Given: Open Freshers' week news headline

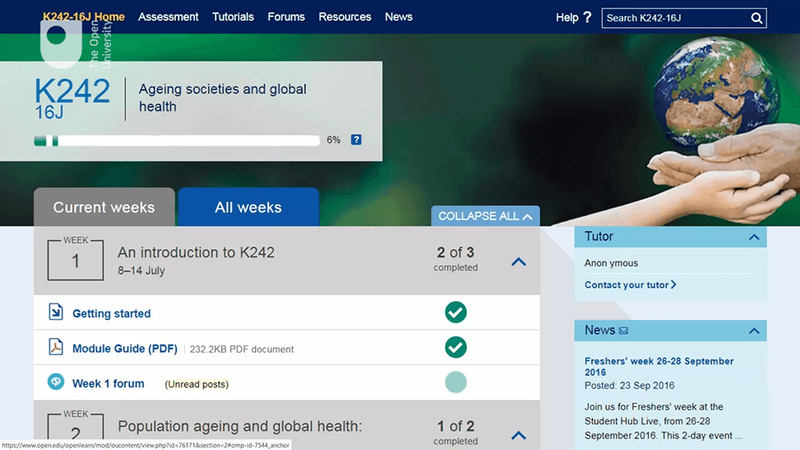Looking at the screenshot, I should (x=659, y=366).
